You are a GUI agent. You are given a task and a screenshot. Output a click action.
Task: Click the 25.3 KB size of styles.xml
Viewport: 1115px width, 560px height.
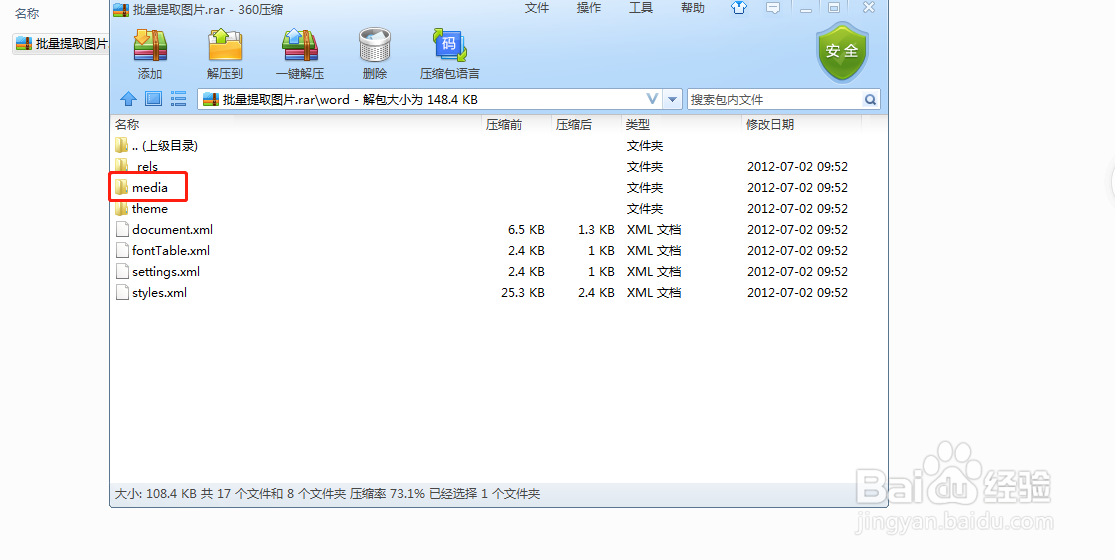coord(523,292)
